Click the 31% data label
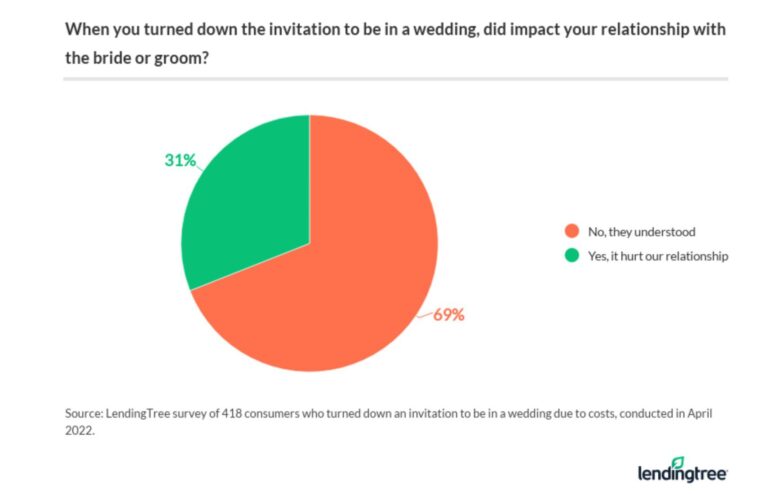 (x=180, y=160)
